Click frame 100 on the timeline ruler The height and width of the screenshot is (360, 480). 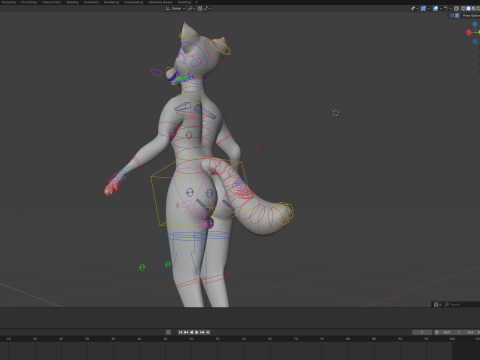[x=452, y=339]
